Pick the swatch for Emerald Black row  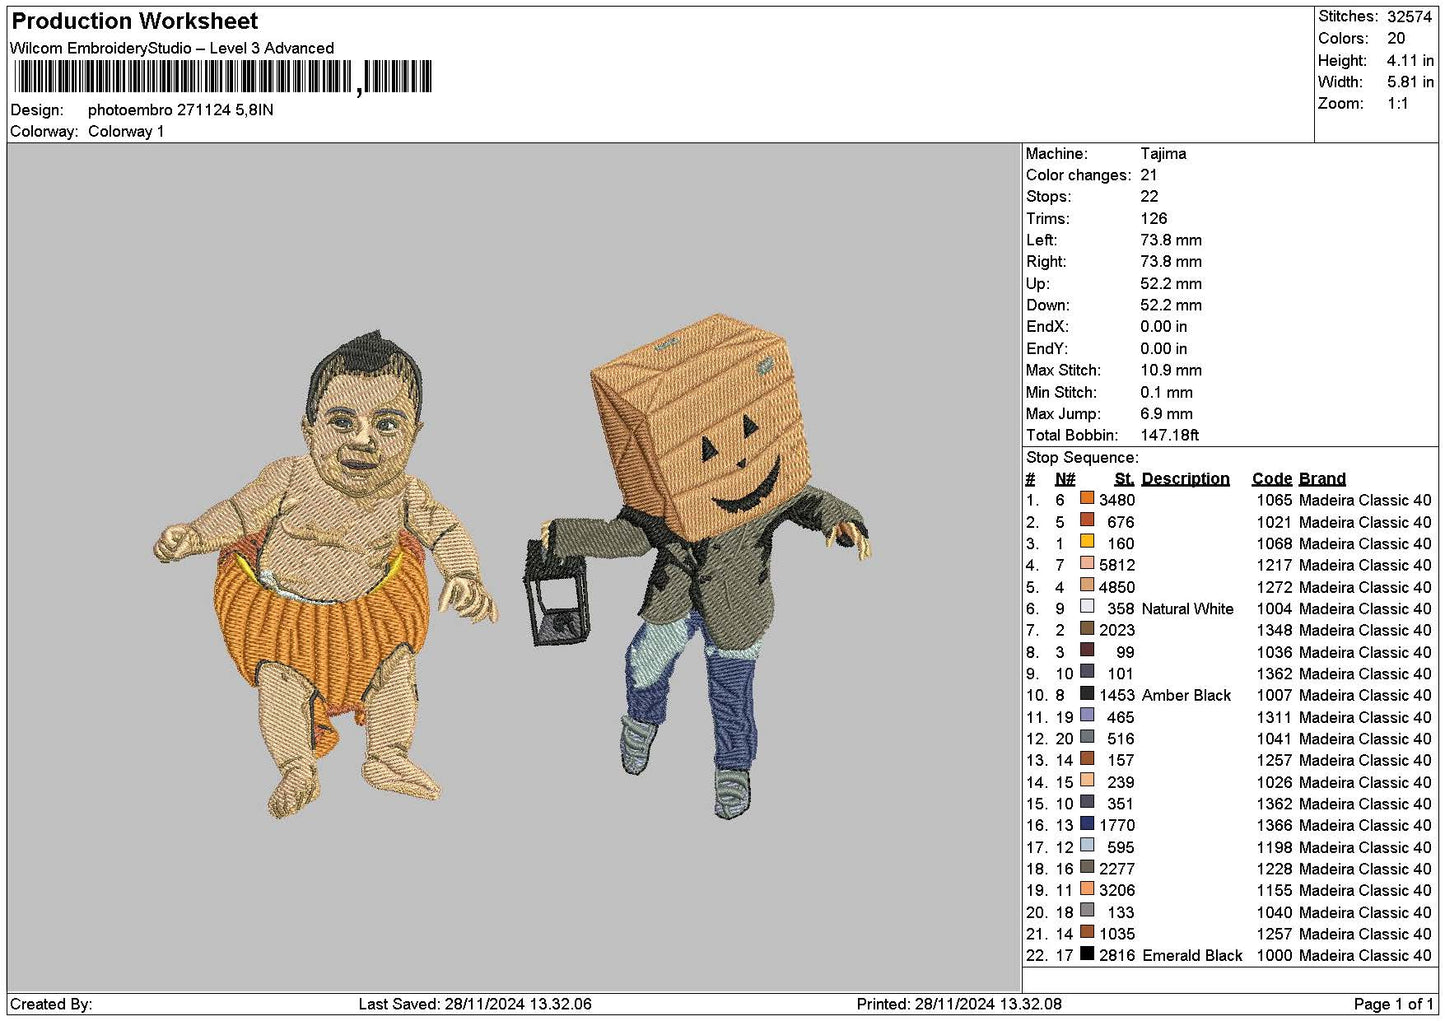(1086, 953)
